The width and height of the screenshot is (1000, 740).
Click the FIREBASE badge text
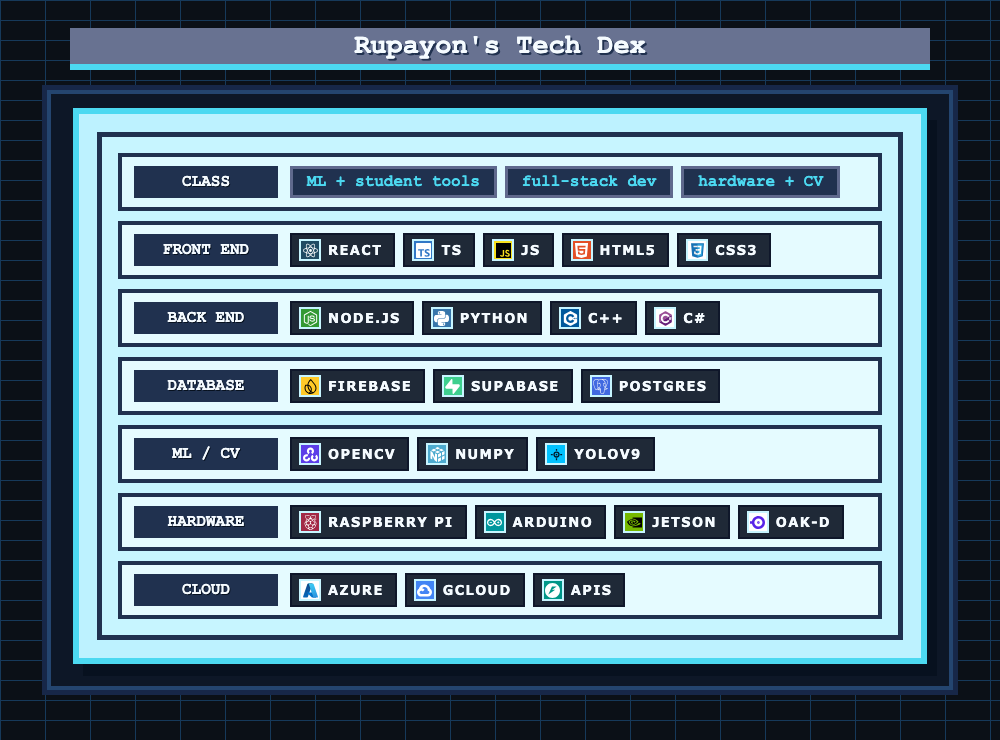[x=369, y=386]
